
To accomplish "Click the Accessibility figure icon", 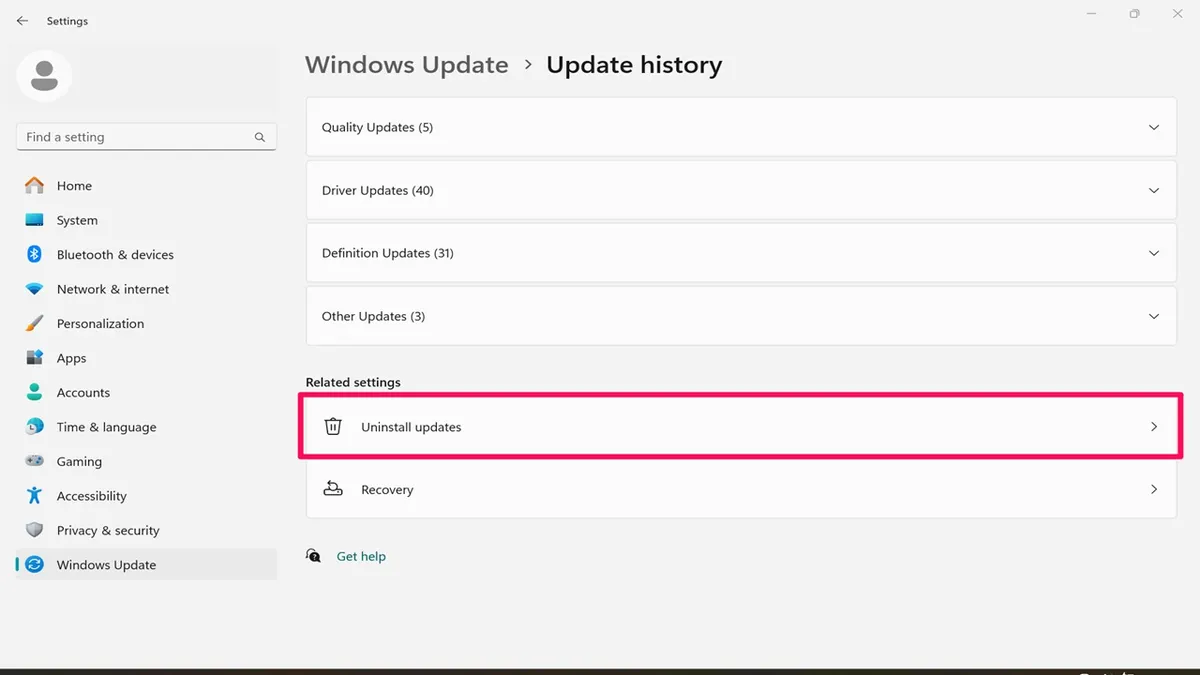I will click(x=35, y=495).
